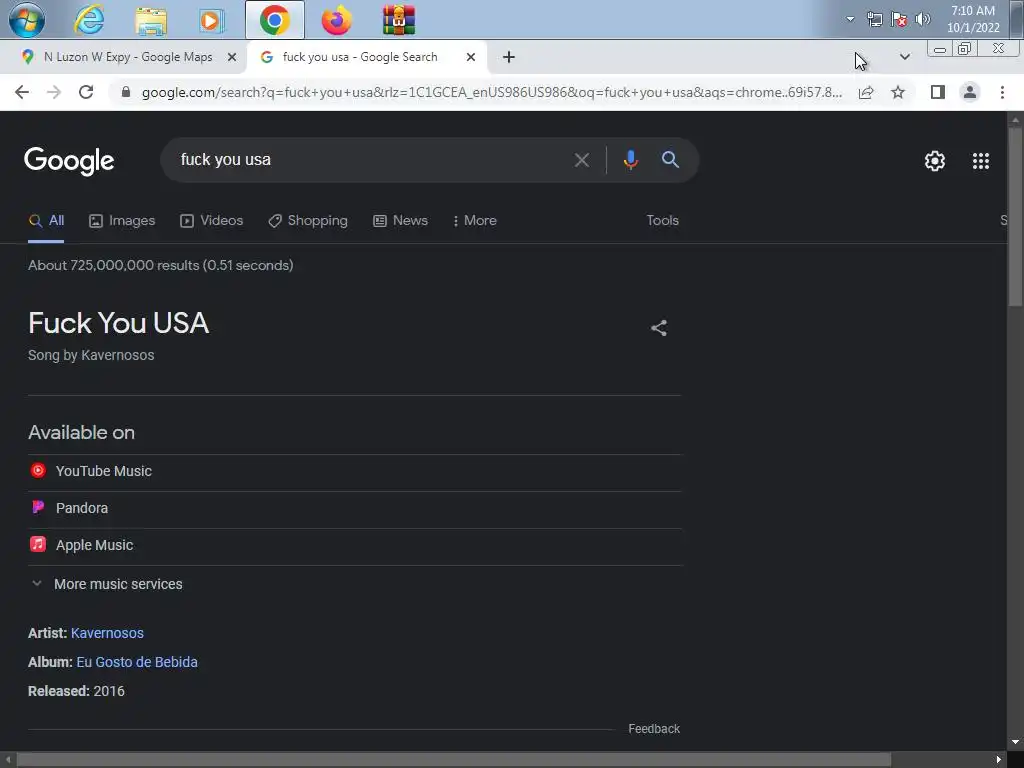Viewport: 1024px width, 768px height.
Task: Open the Chrome tab search chevron
Action: pos(904,57)
